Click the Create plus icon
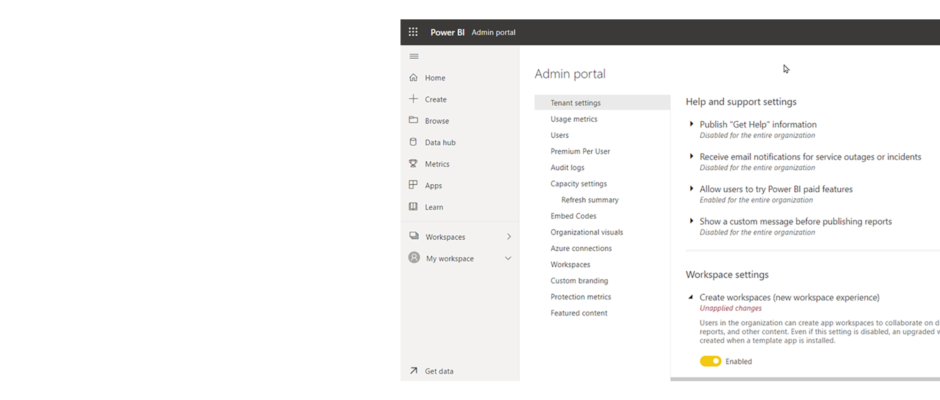The image size is (940, 400). pos(413,99)
